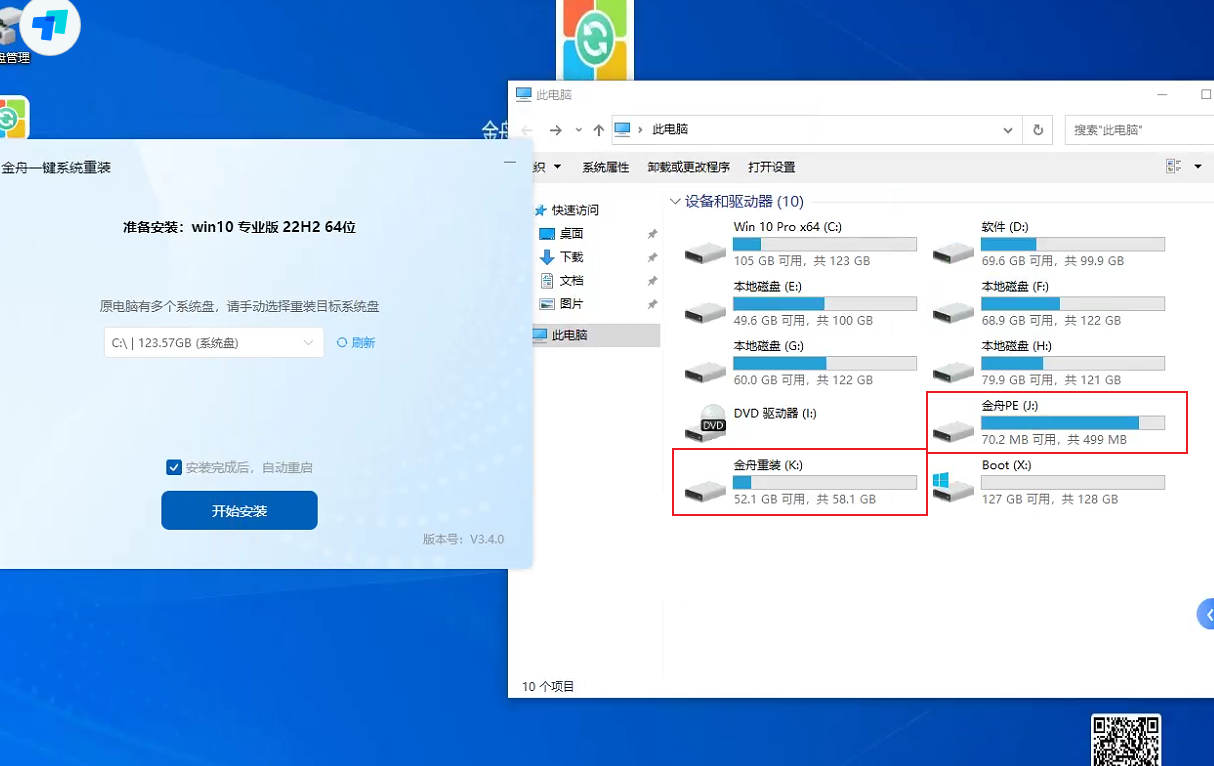The width and height of the screenshot is (1214, 766).
Task: Click the 本地磁盘 (E:) usage bar
Action: [x=824, y=303]
